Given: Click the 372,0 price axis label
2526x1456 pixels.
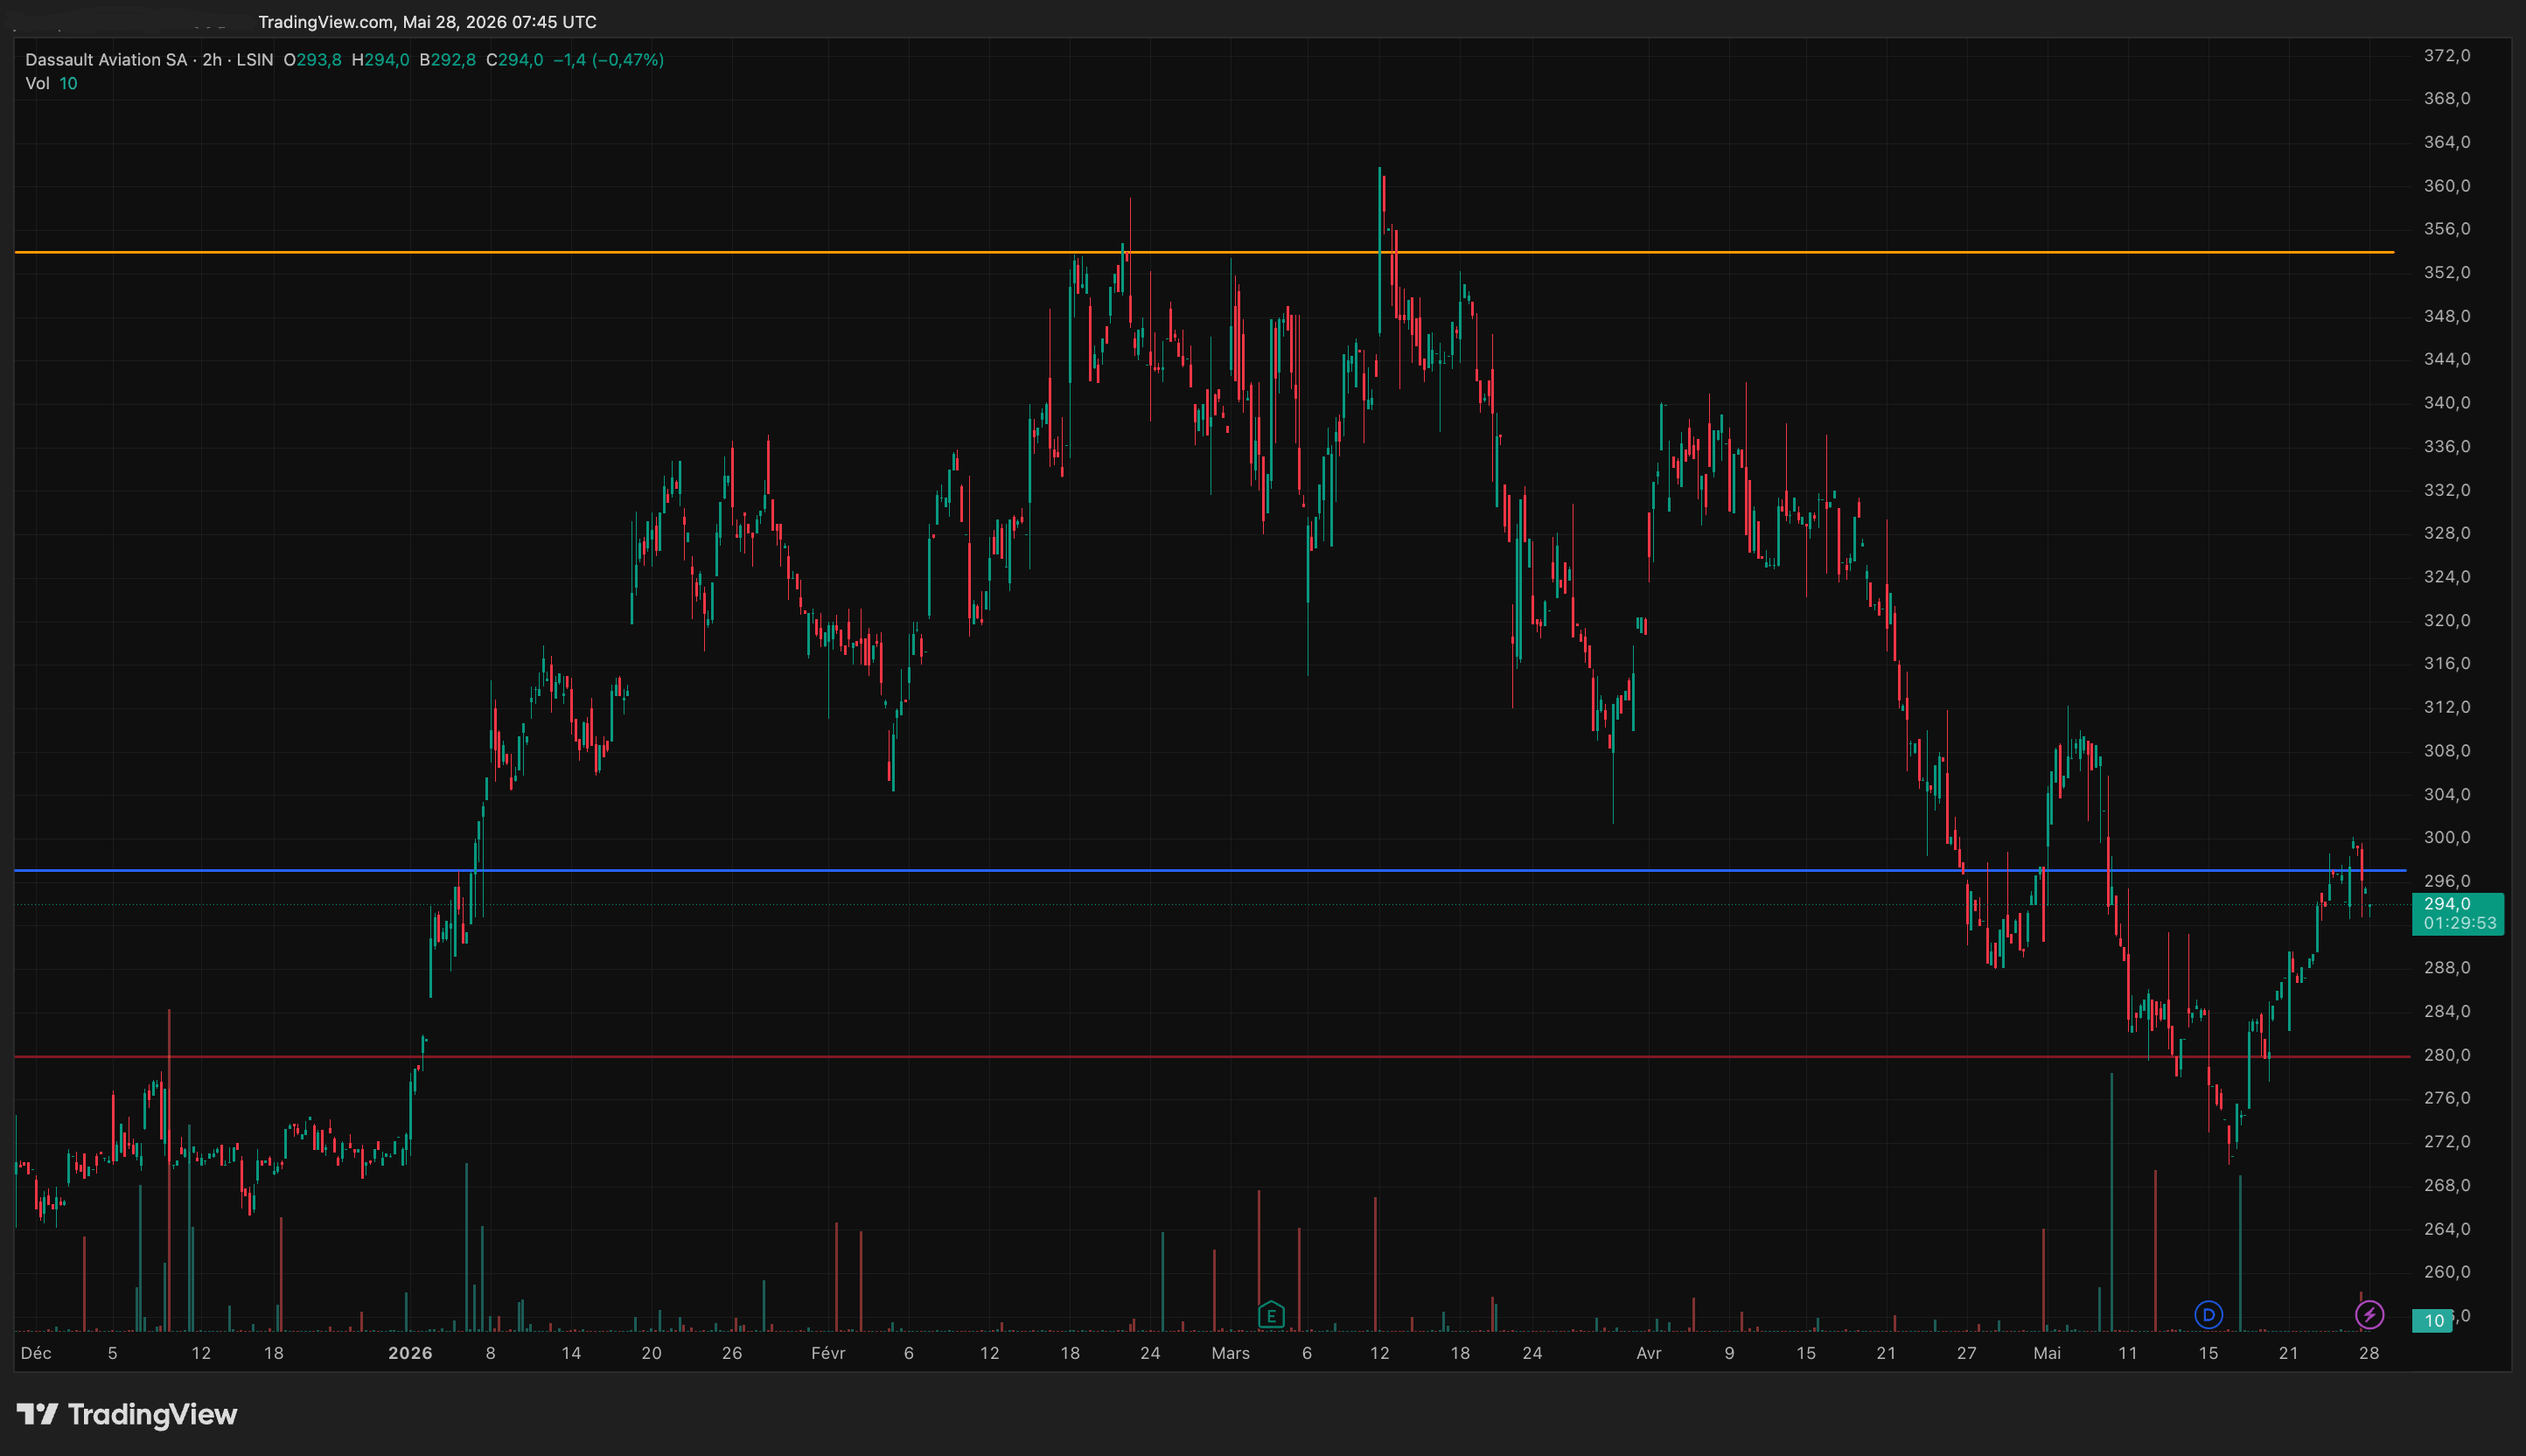Looking at the screenshot, I should coord(2447,56).
